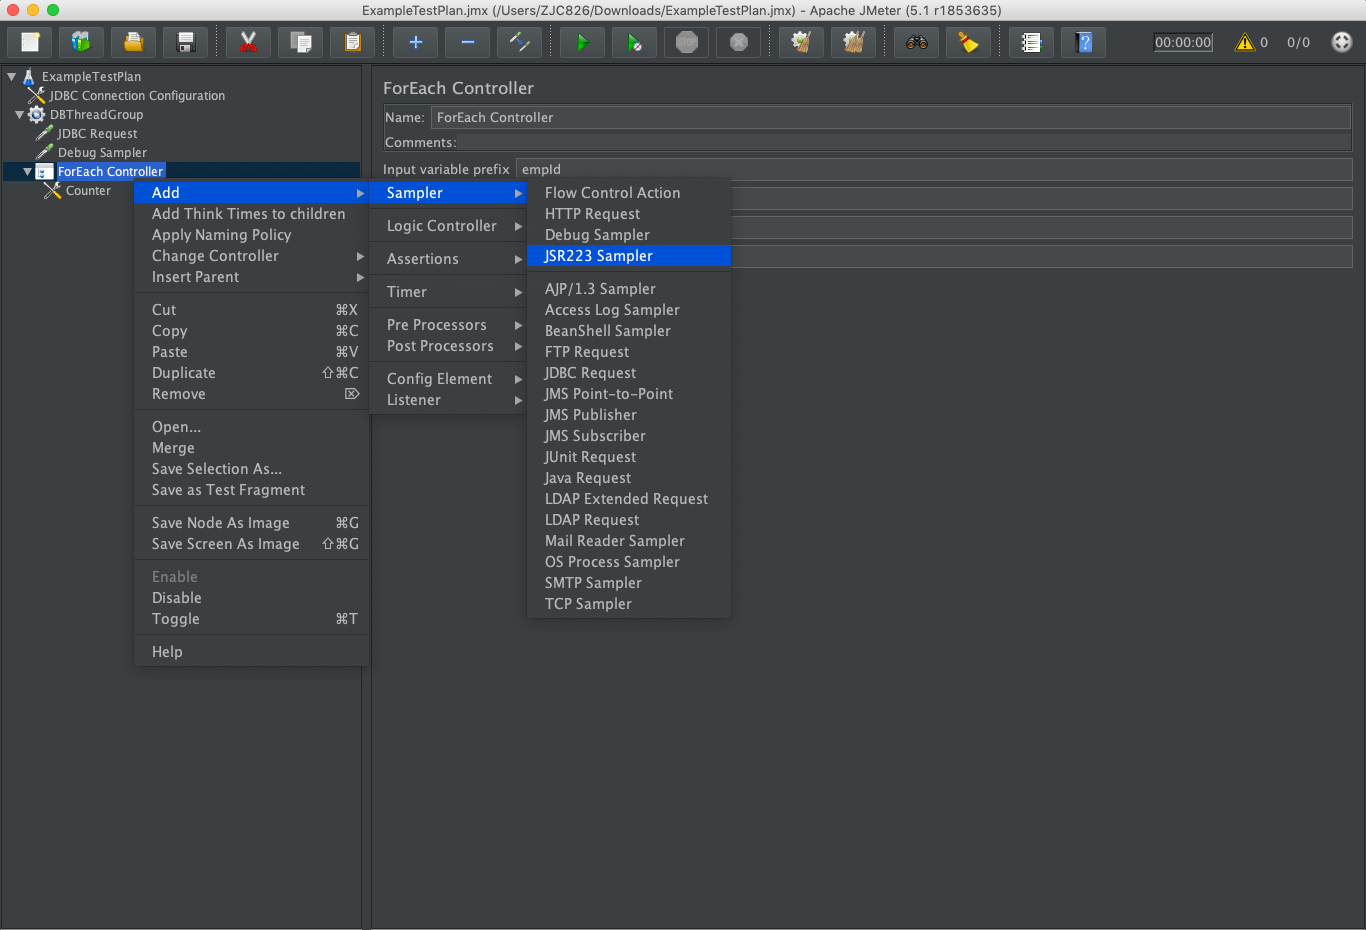This screenshot has height=930, width=1366.
Task: Click the Save floppy disk icon
Action: tap(186, 42)
